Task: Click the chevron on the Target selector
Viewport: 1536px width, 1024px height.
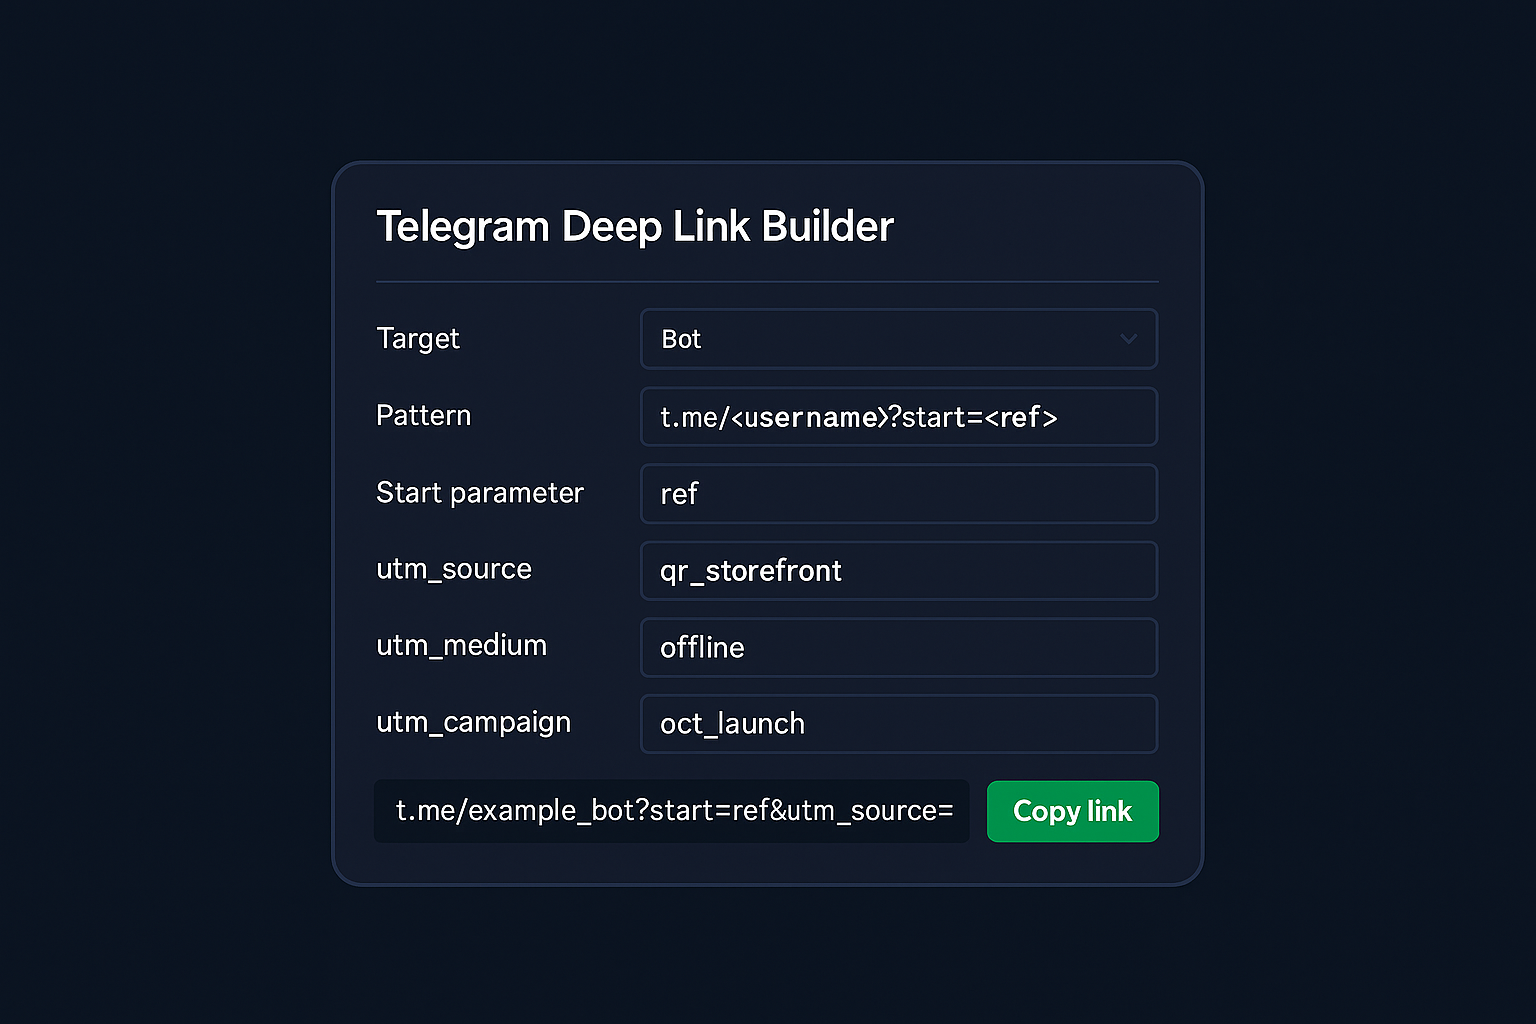Action: (1128, 339)
